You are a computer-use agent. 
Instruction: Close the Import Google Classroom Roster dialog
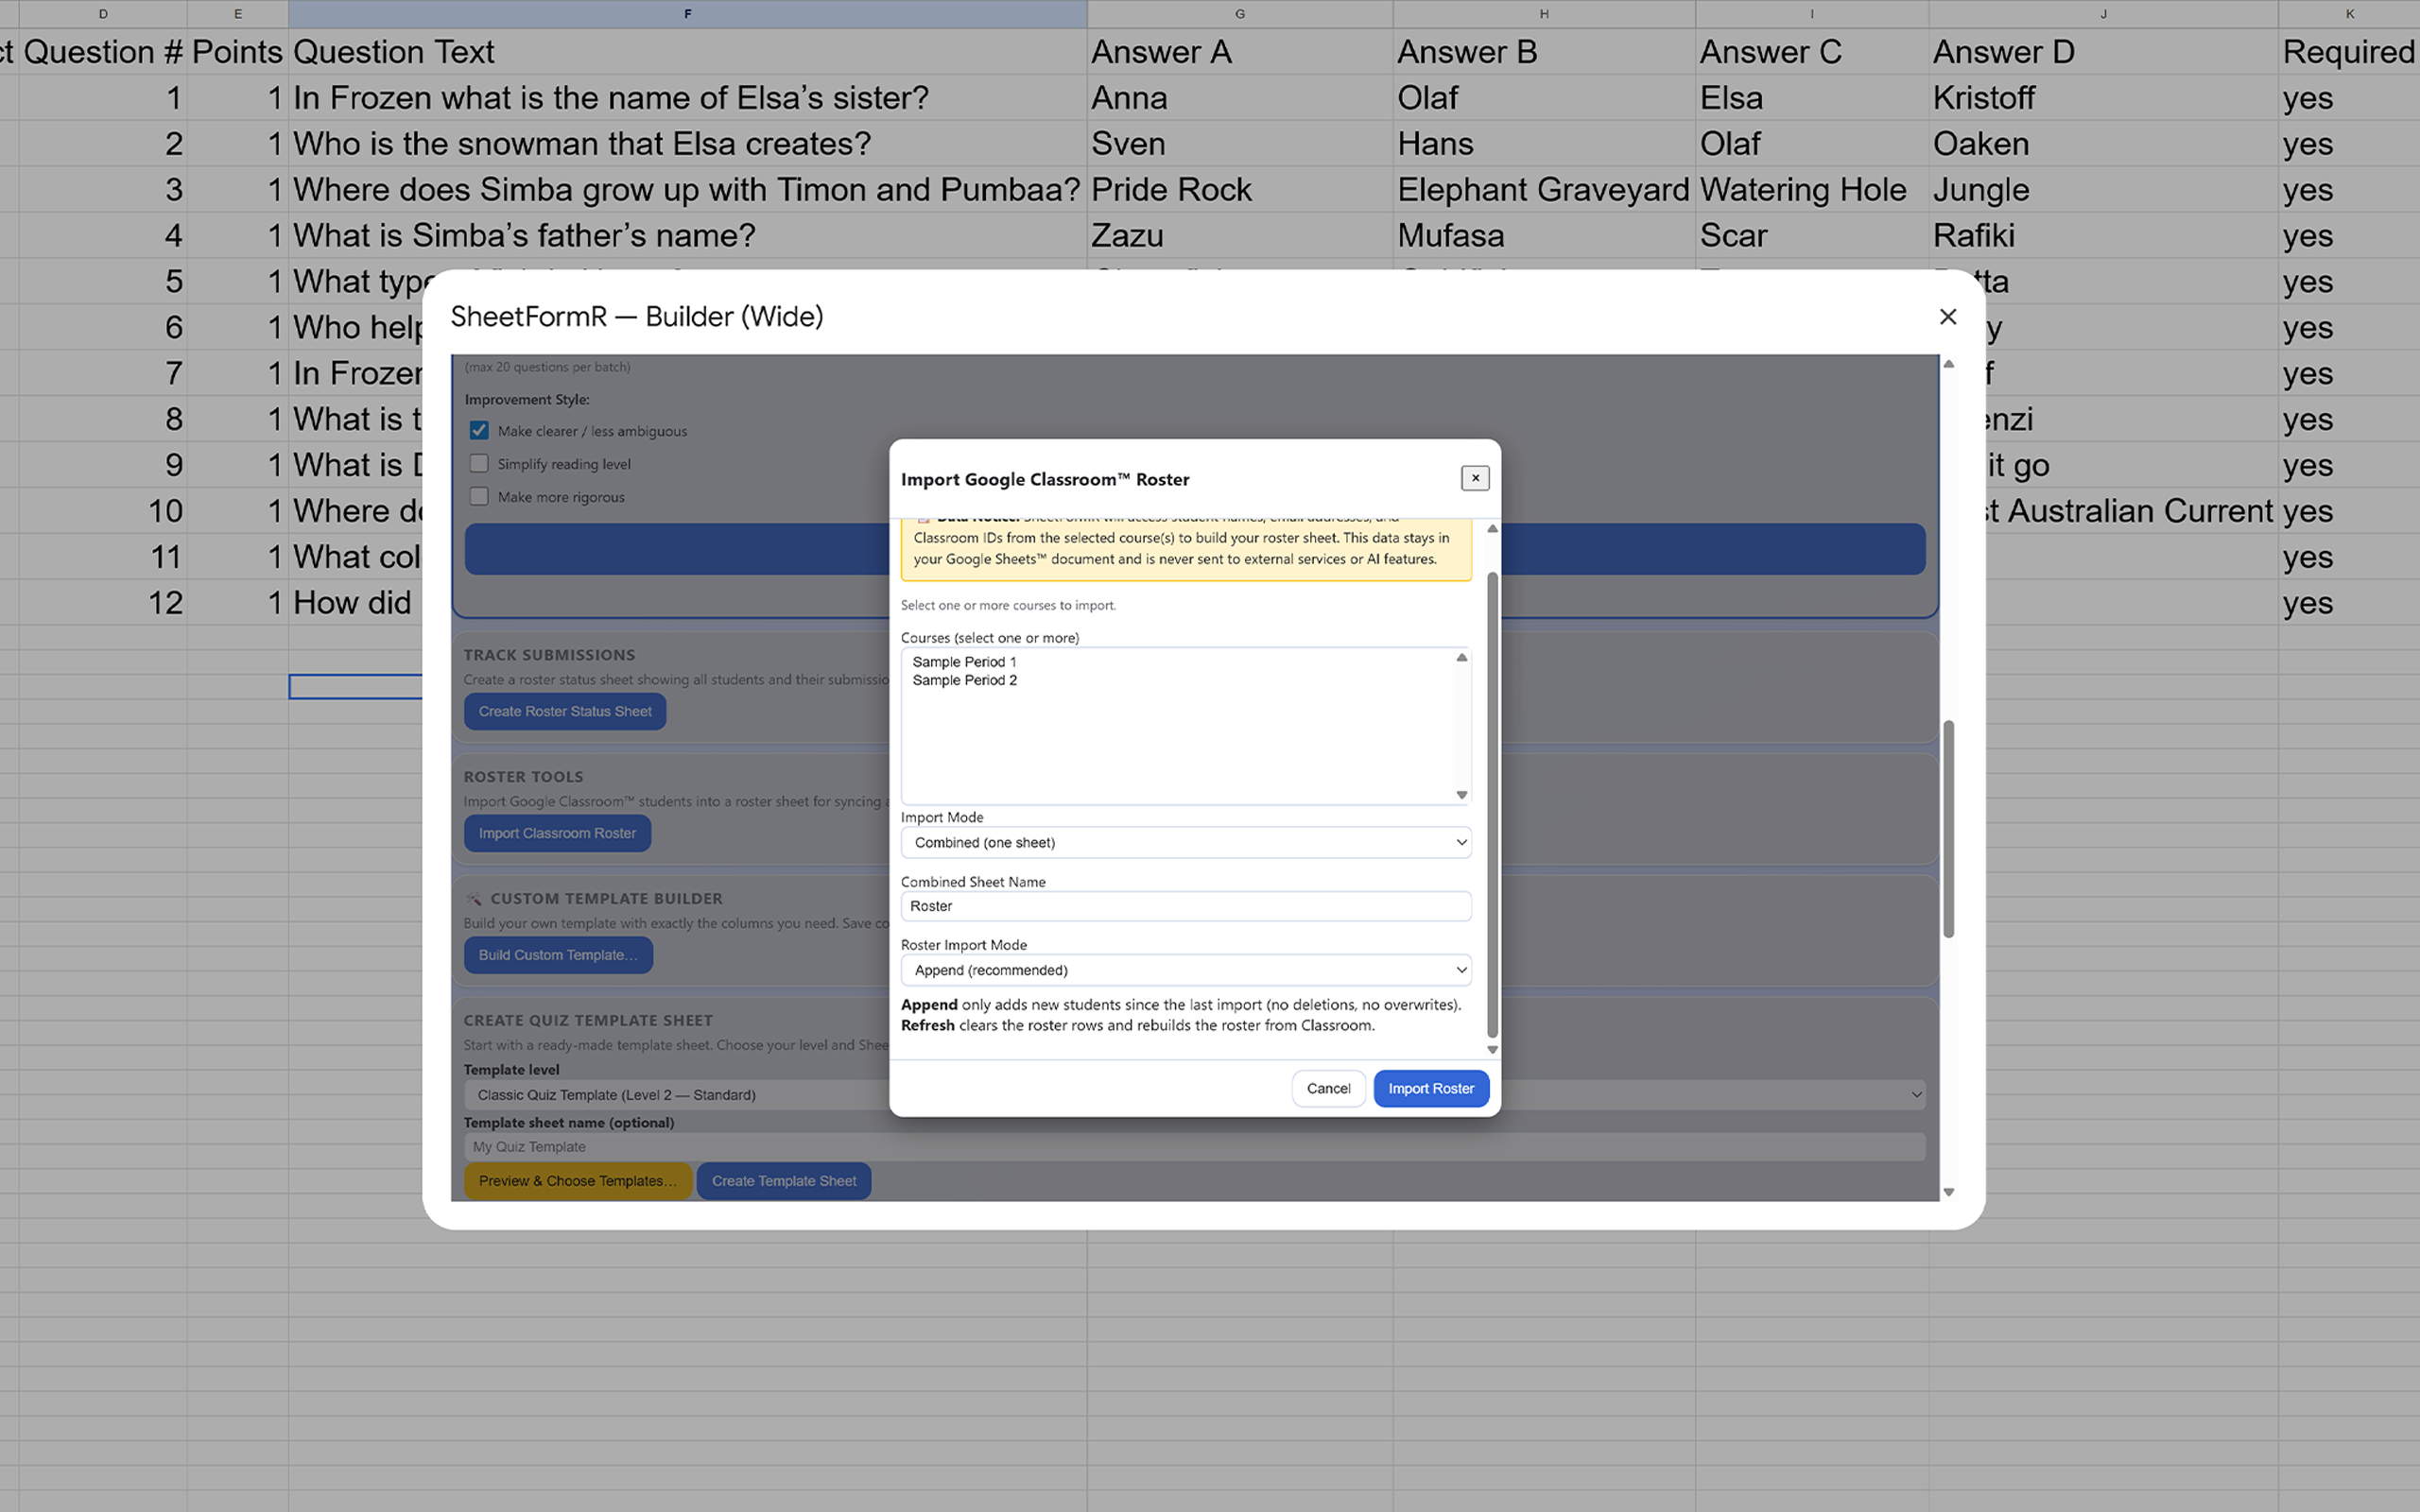coord(1475,478)
